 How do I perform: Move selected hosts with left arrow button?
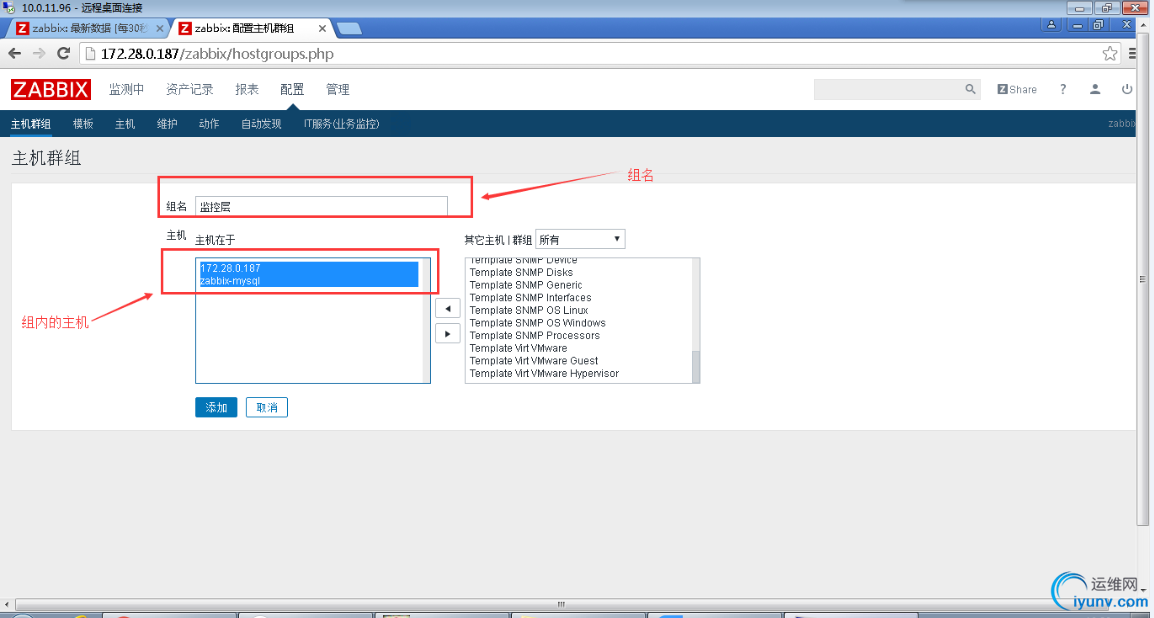tap(447, 307)
